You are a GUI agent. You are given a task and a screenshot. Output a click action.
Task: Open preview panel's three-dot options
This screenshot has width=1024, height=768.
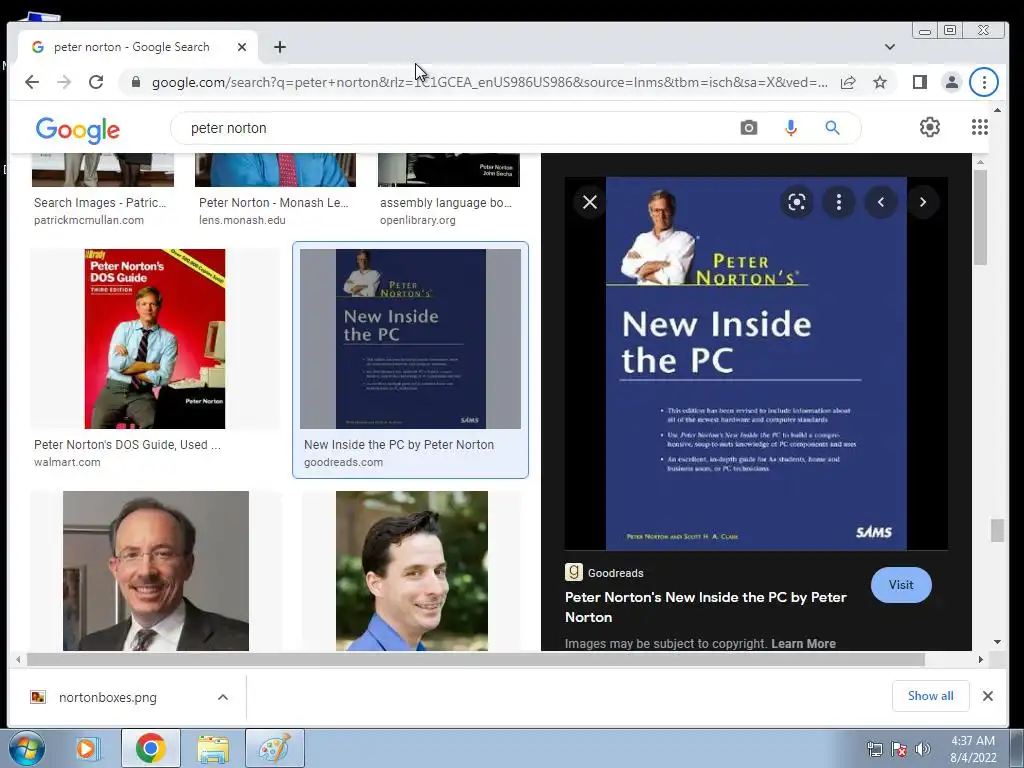click(x=839, y=202)
